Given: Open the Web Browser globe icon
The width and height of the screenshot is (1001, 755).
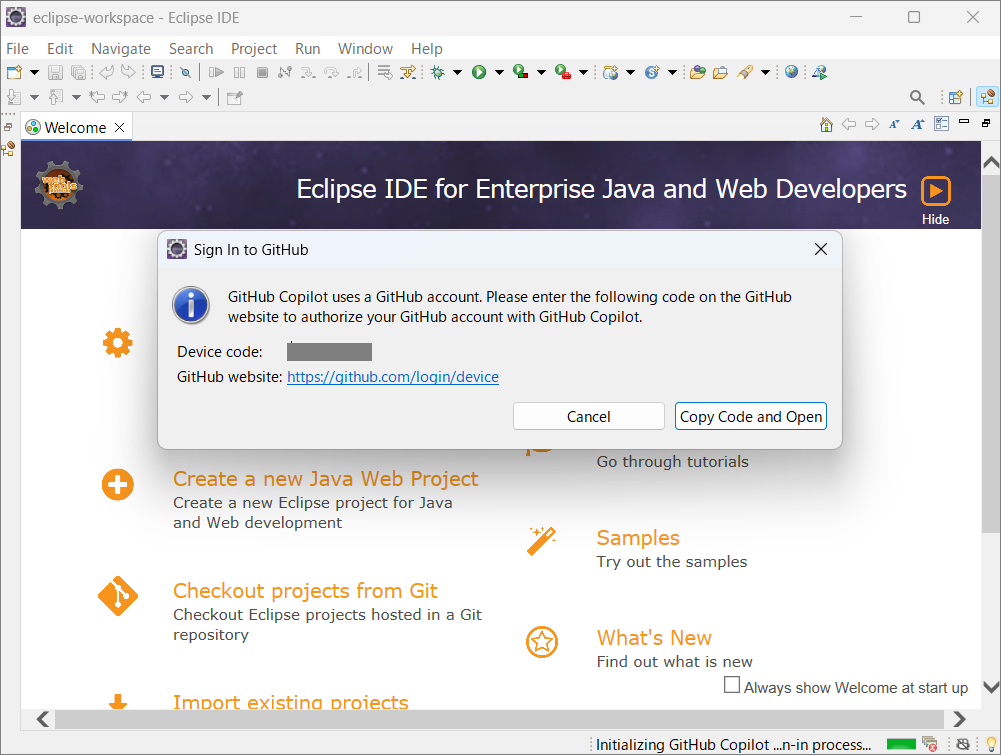Looking at the screenshot, I should click(x=791, y=72).
